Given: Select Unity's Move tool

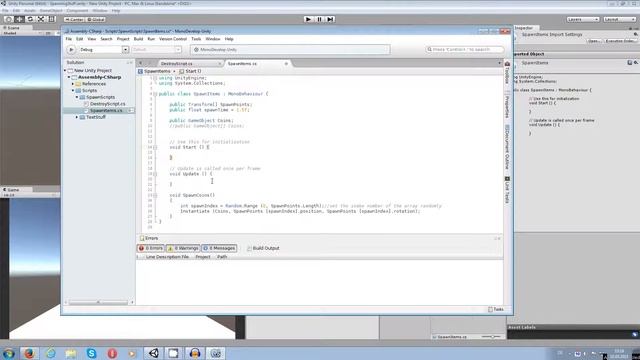Looking at the screenshot, I should point(19,19).
